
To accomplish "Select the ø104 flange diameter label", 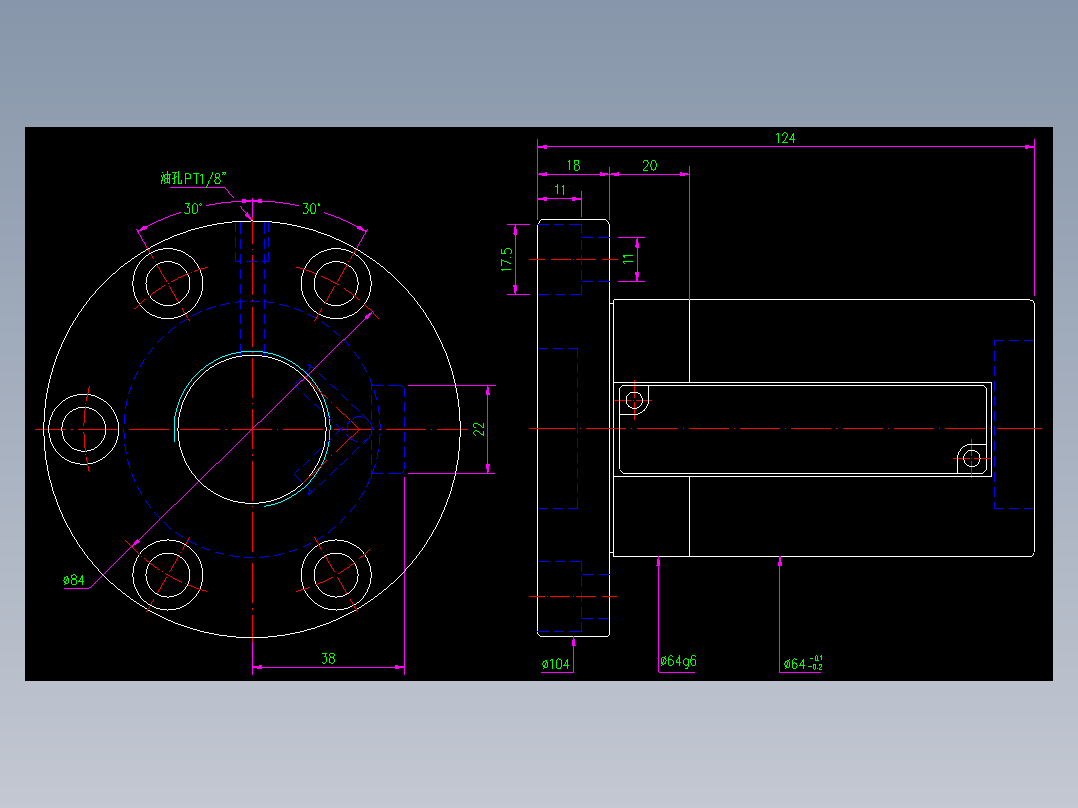I will click(x=556, y=664).
